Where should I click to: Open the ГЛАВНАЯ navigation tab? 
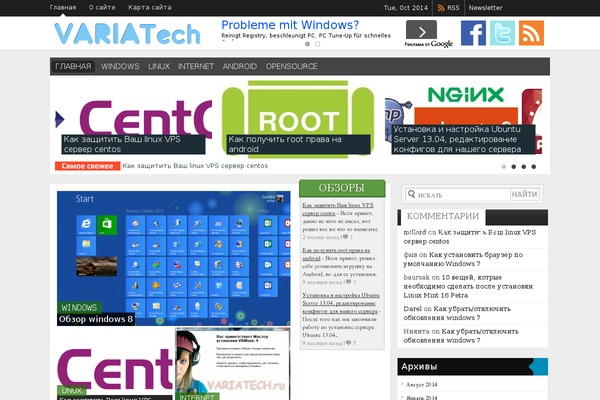[x=73, y=66]
